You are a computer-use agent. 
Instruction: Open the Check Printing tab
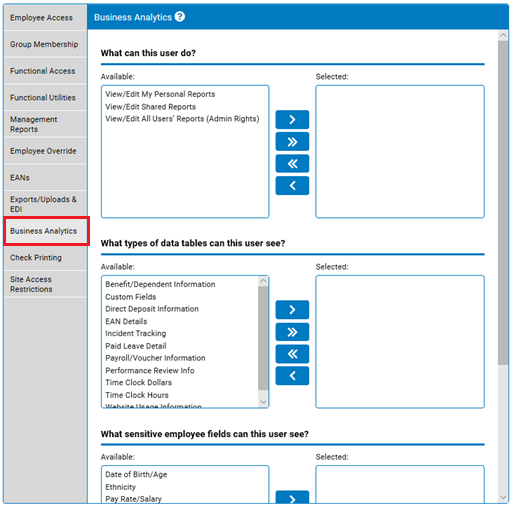(x=45, y=258)
